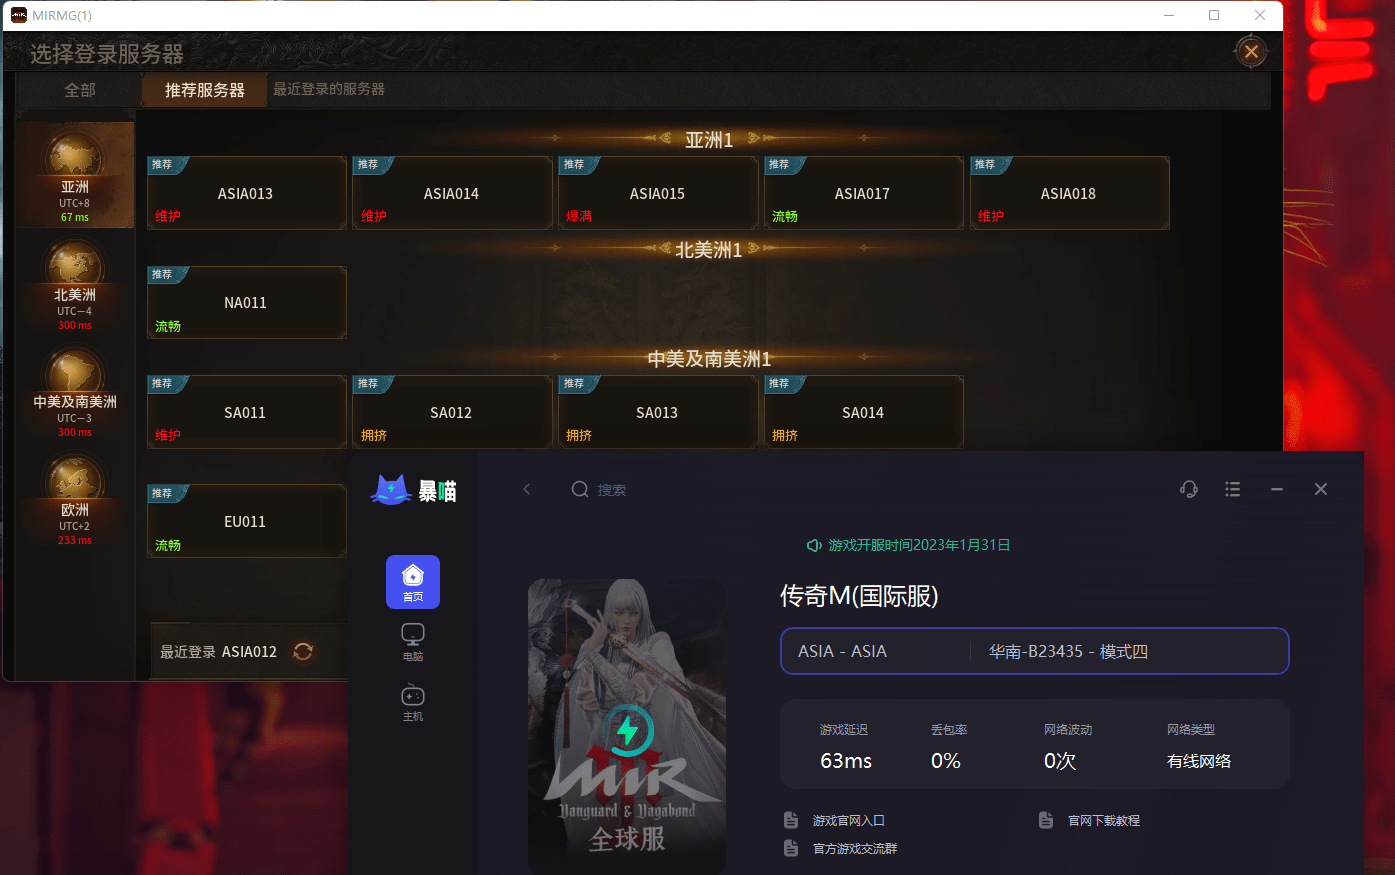This screenshot has width=1395, height=875.
Task: Select the Central and South America region icon
Action: [x=75, y=371]
